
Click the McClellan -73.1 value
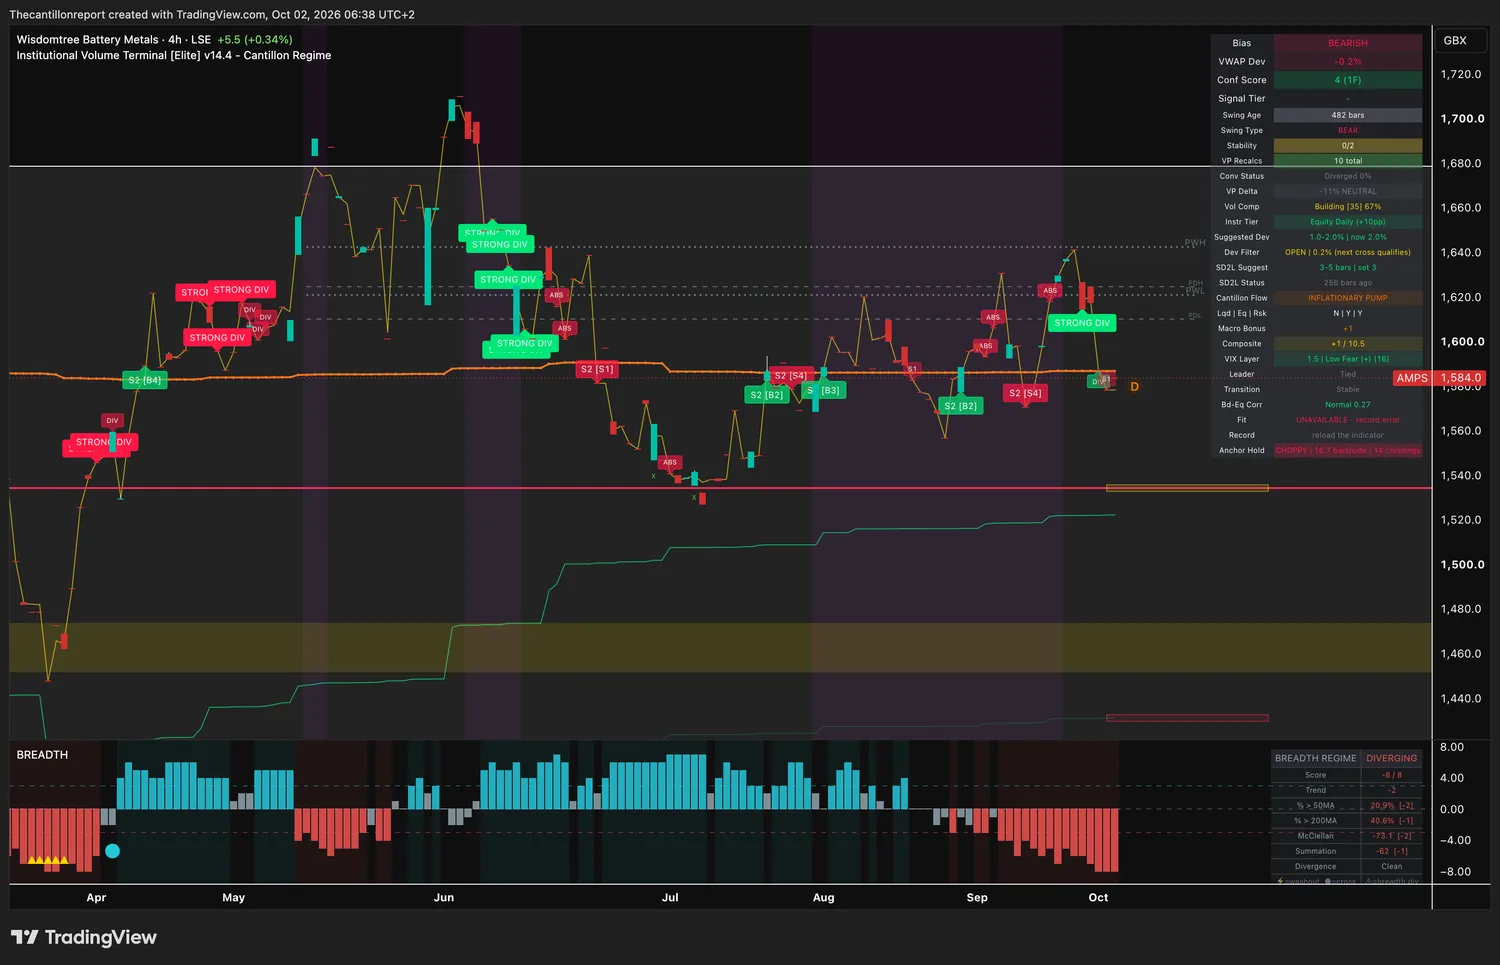tap(1392, 836)
